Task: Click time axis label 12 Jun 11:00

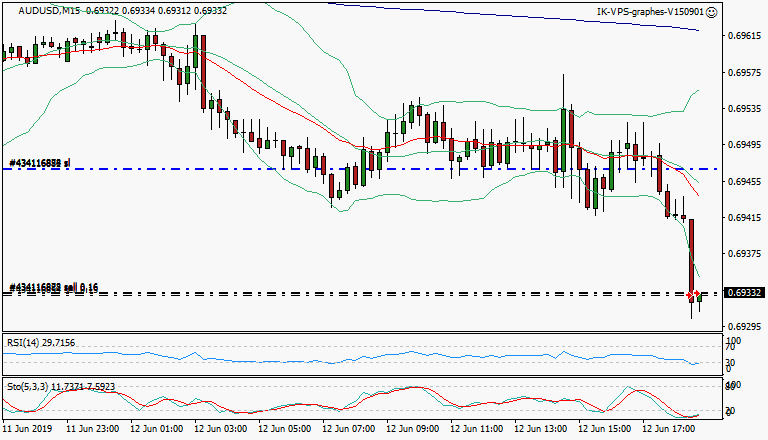Action: coord(476,429)
